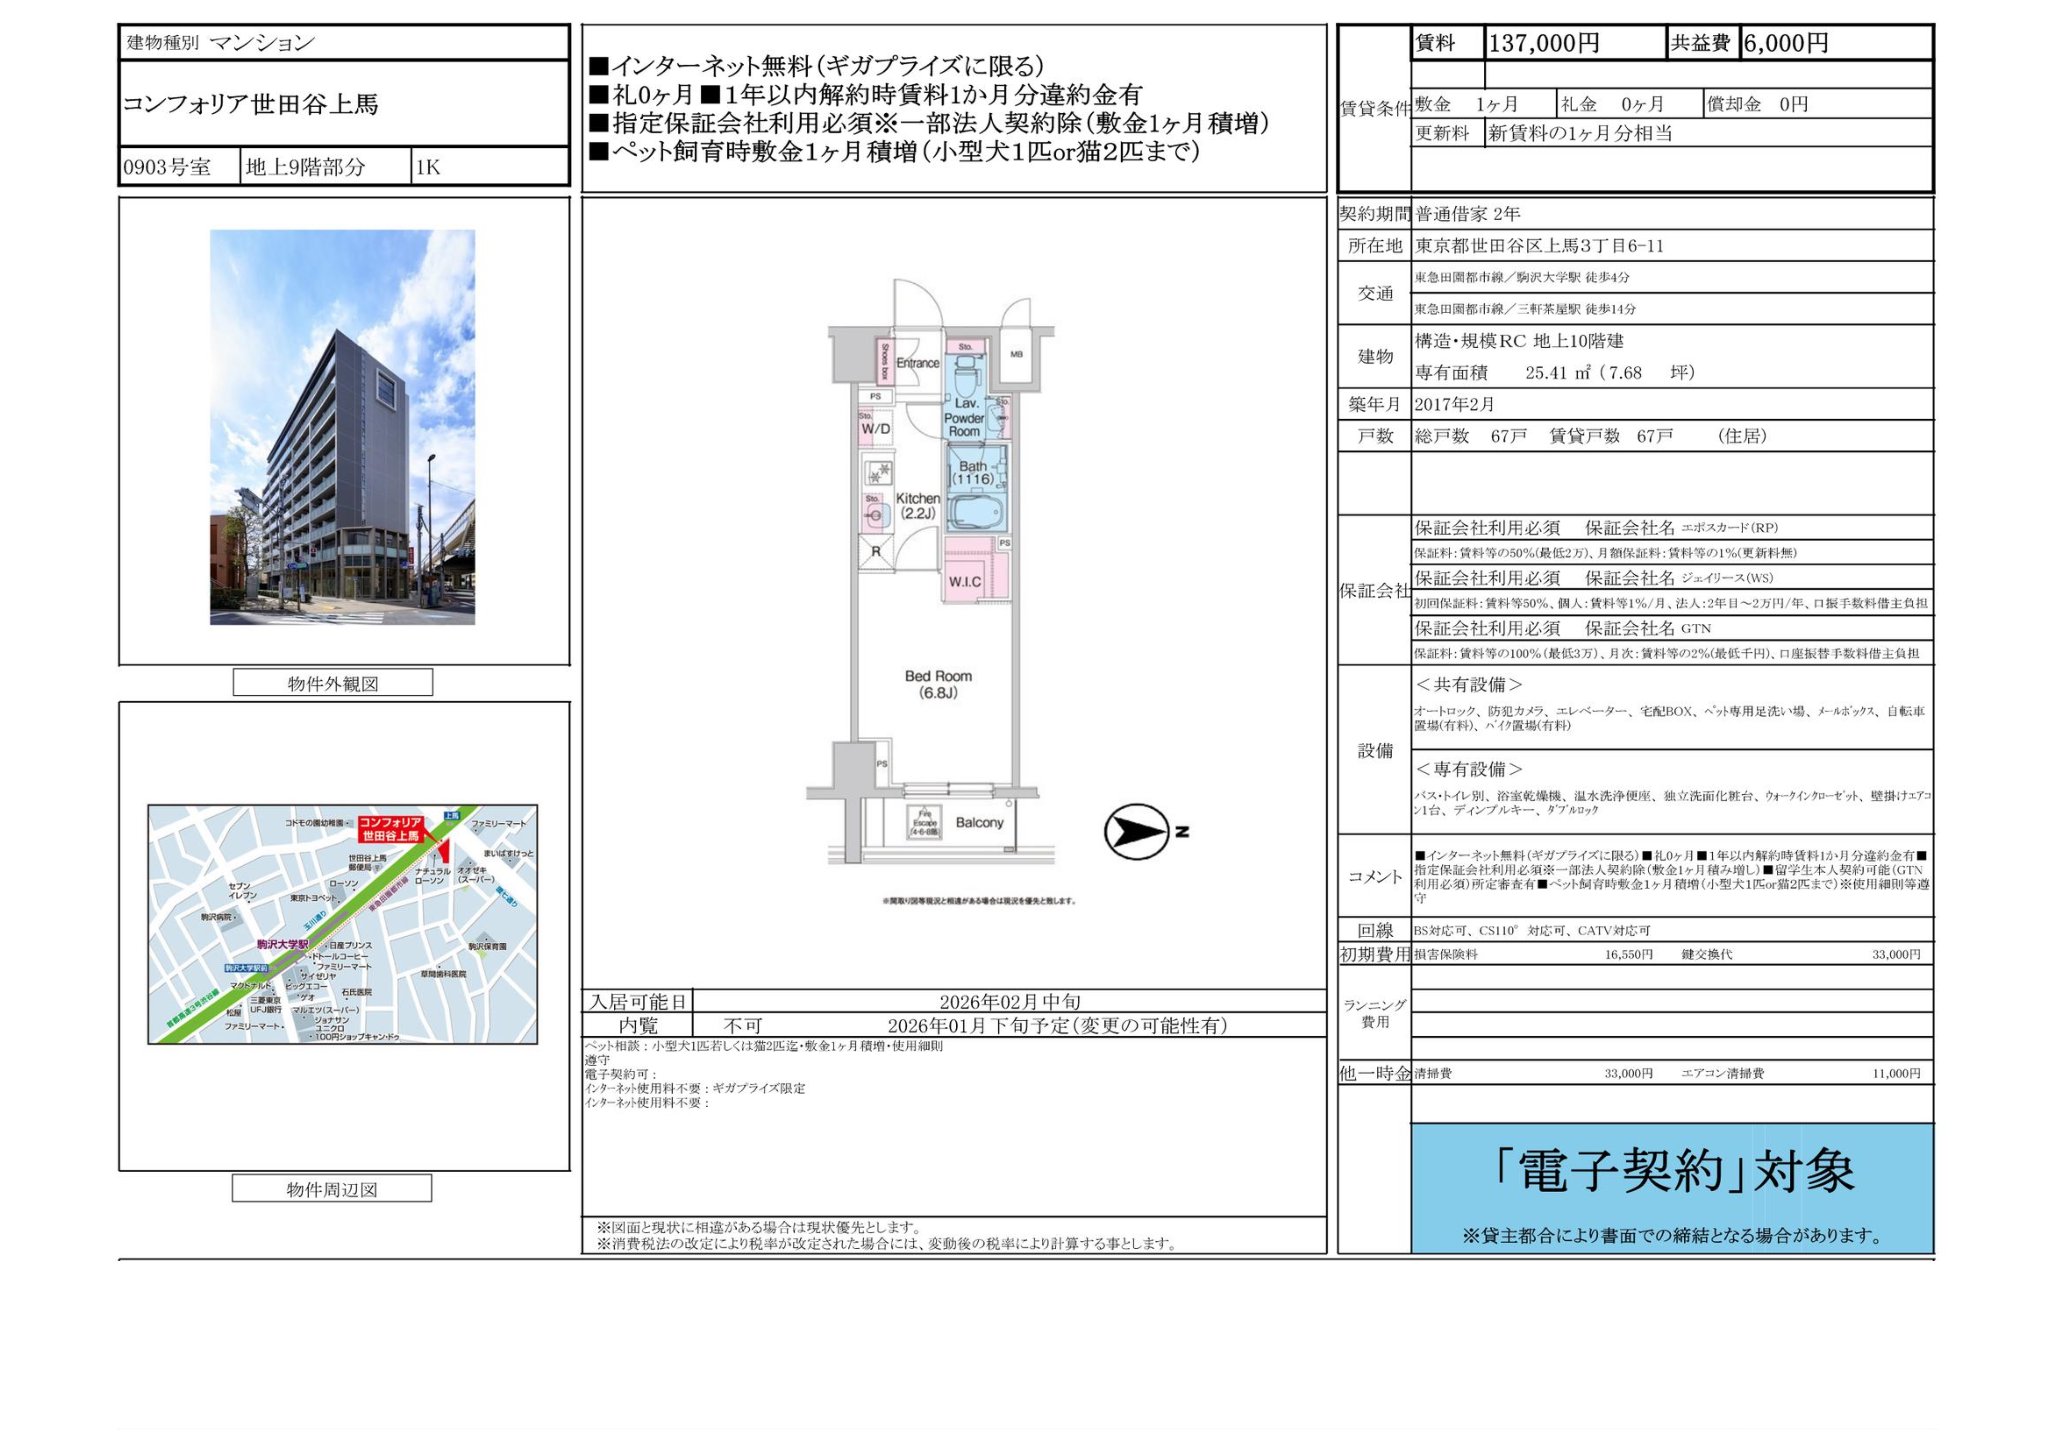Viewport: 2056px width, 1454px height.
Task: Click the Fire Escape hatch on balcony
Action: [x=924, y=822]
